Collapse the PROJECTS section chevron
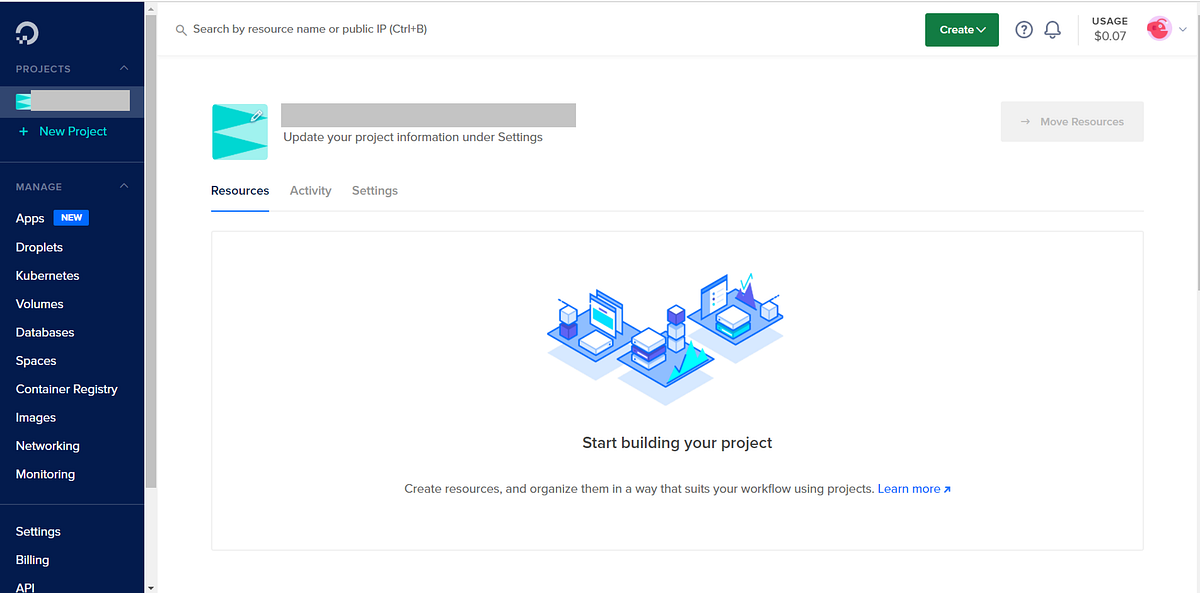This screenshot has width=1200, height=593. (x=124, y=68)
